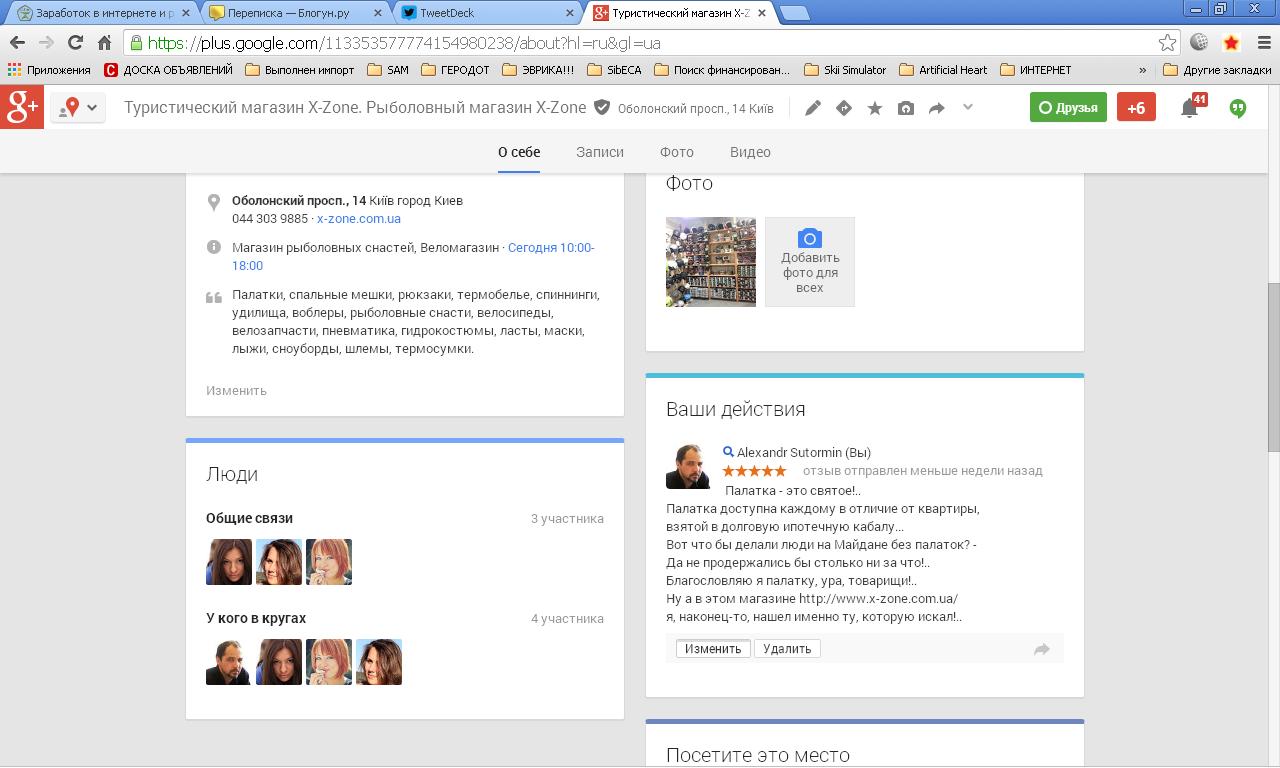The image size is (1280, 768).
Task: Close the Туристический магазин X-Zone browser tab
Action: [762, 13]
